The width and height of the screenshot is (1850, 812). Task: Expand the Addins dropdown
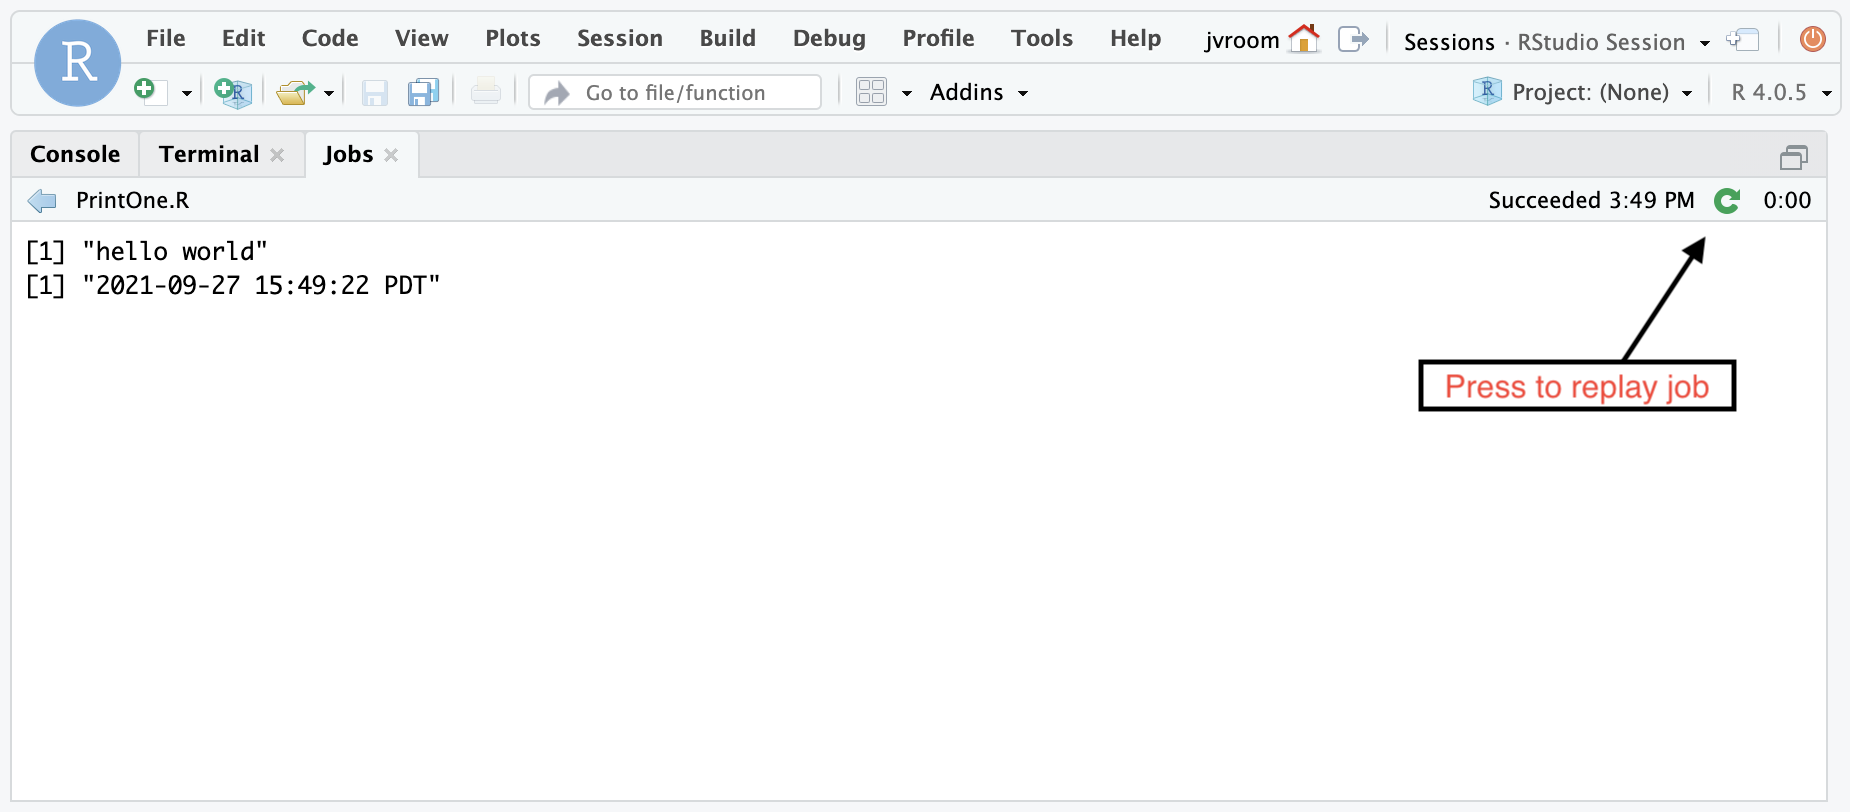979,92
